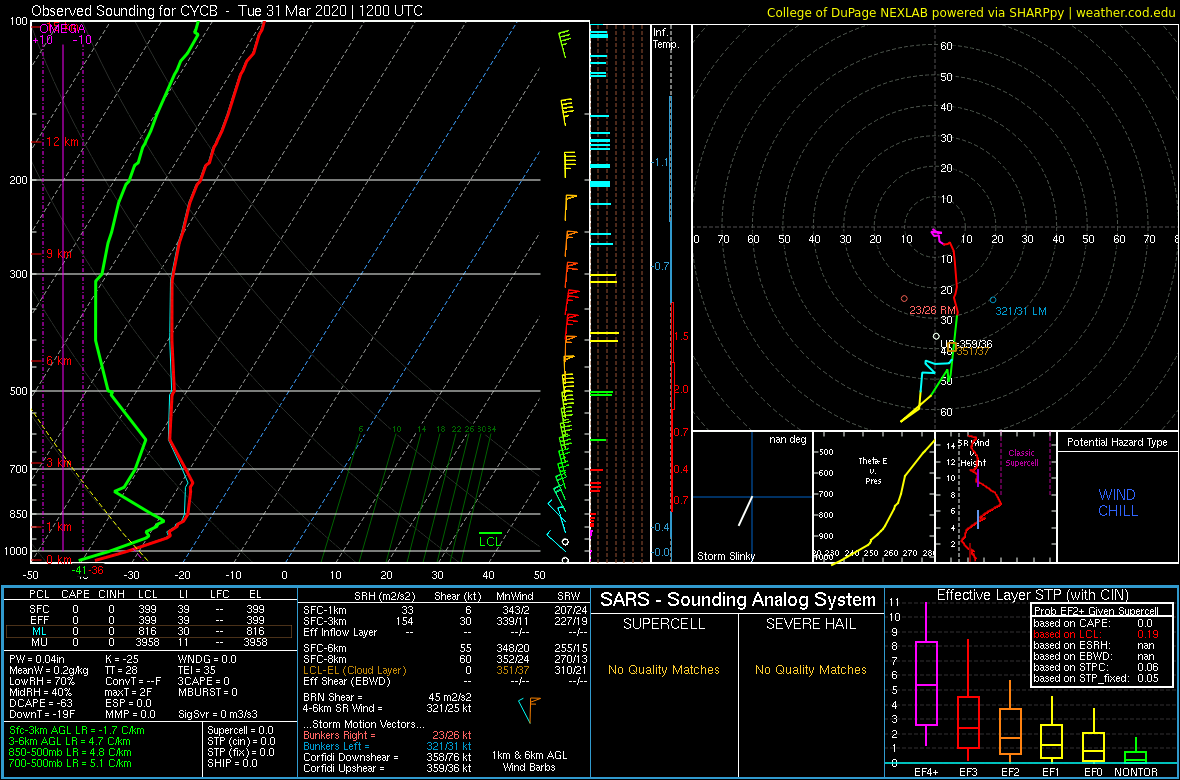
Task: Click the green LCL marker on skew-T
Action: point(490,538)
